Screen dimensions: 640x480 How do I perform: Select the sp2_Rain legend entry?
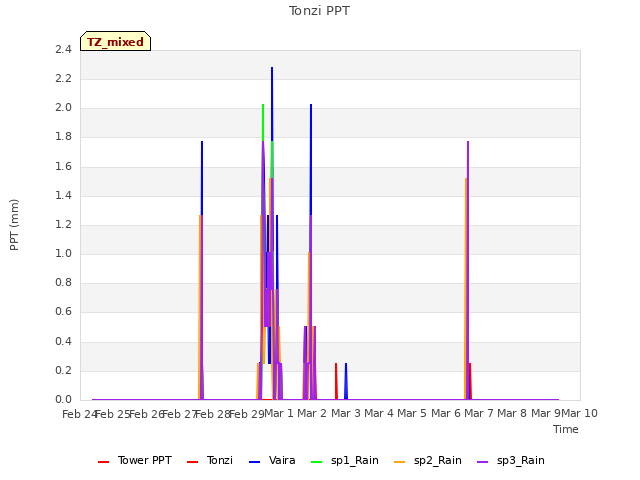[x=428, y=460]
